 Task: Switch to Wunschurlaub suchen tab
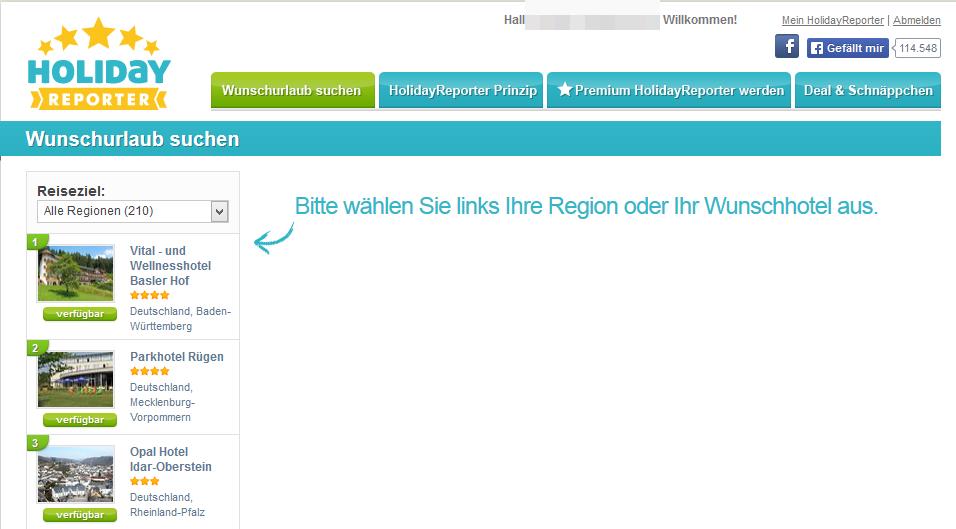pos(293,90)
